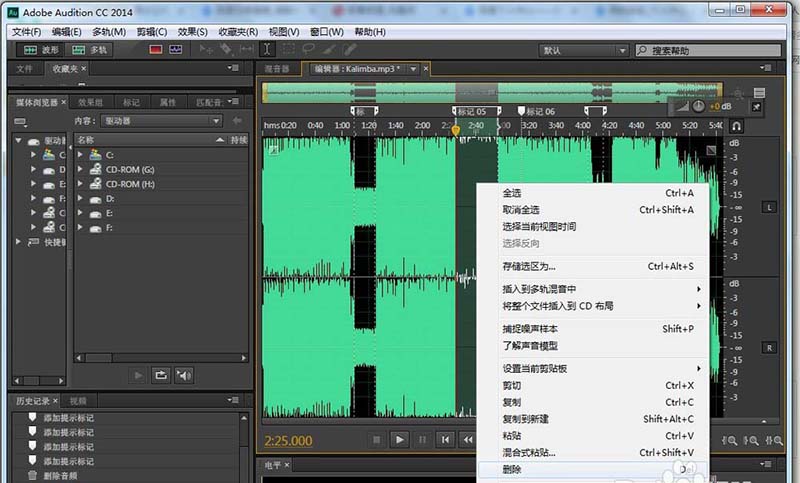This screenshot has width=800, height=483.
Task: Switch to Multitrack (多轨) view
Action: pyautogui.click(x=89, y=50)
